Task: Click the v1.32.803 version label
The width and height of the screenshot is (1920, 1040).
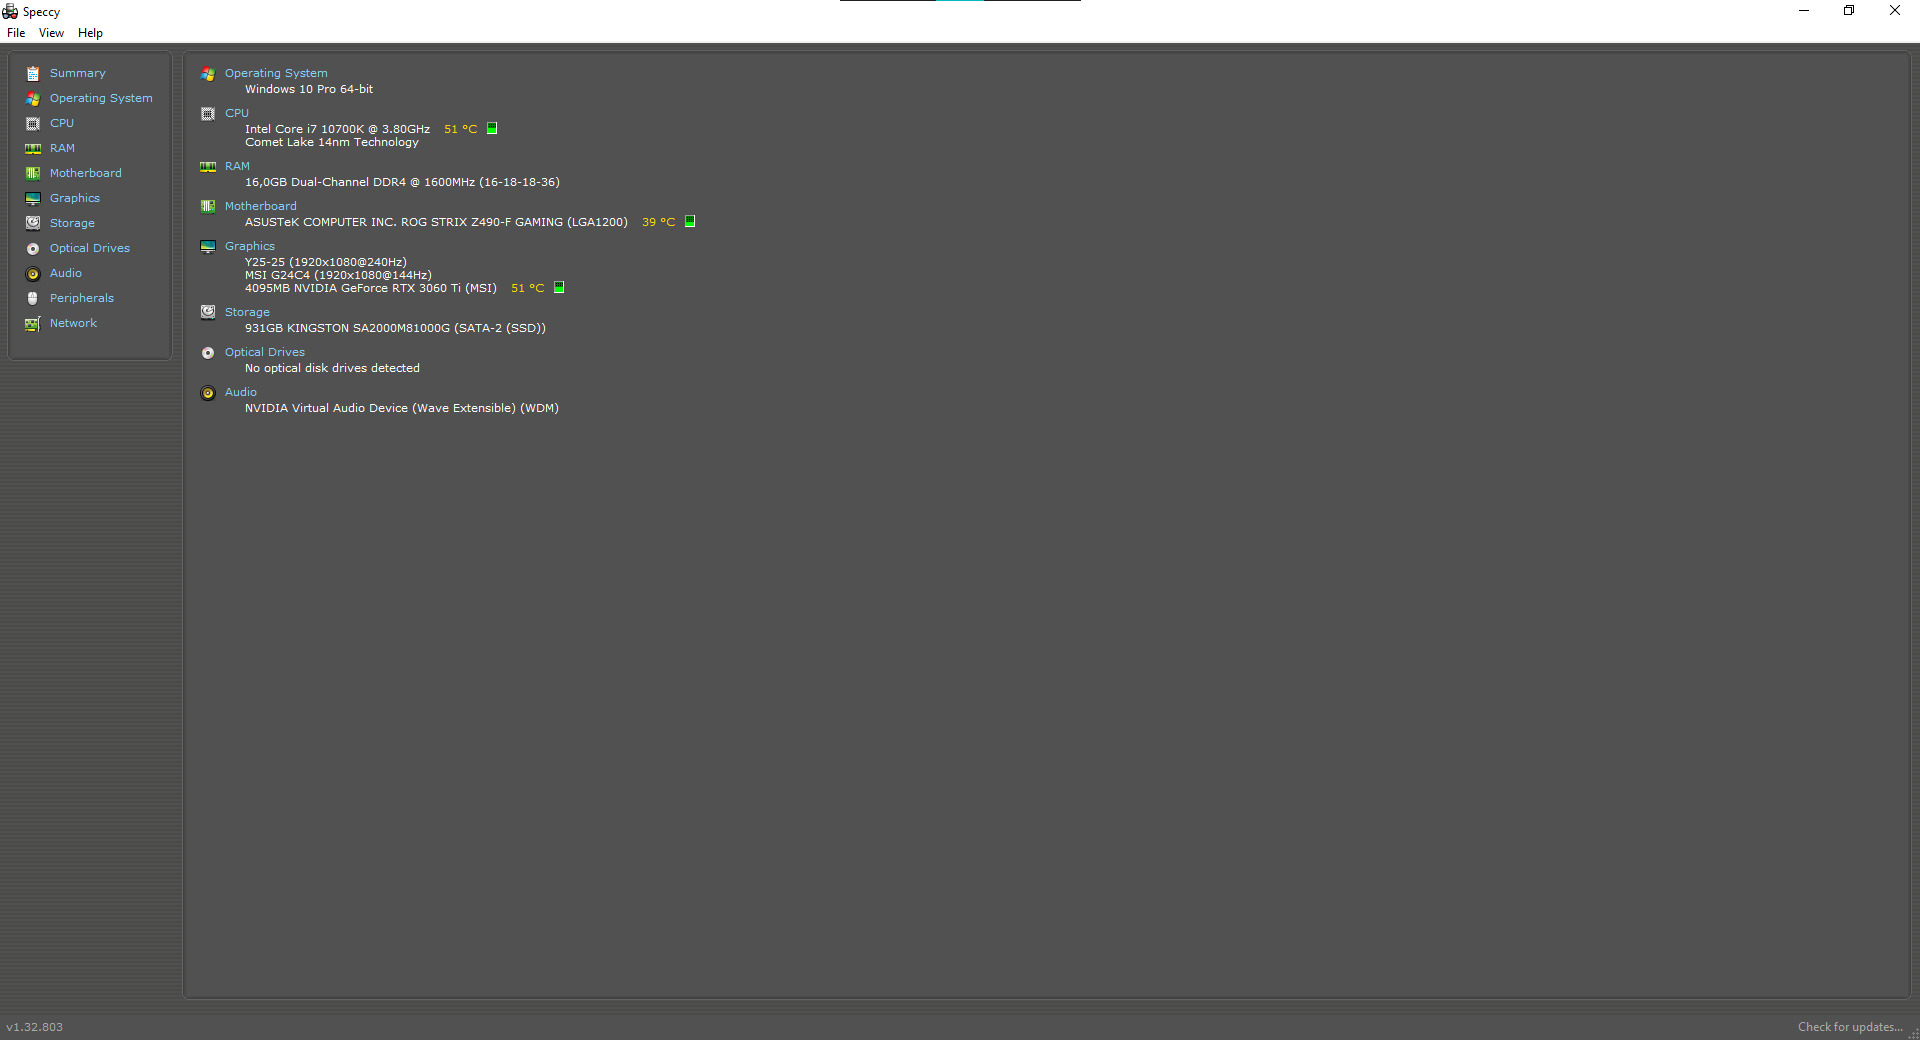Action: coord(34,1027)
